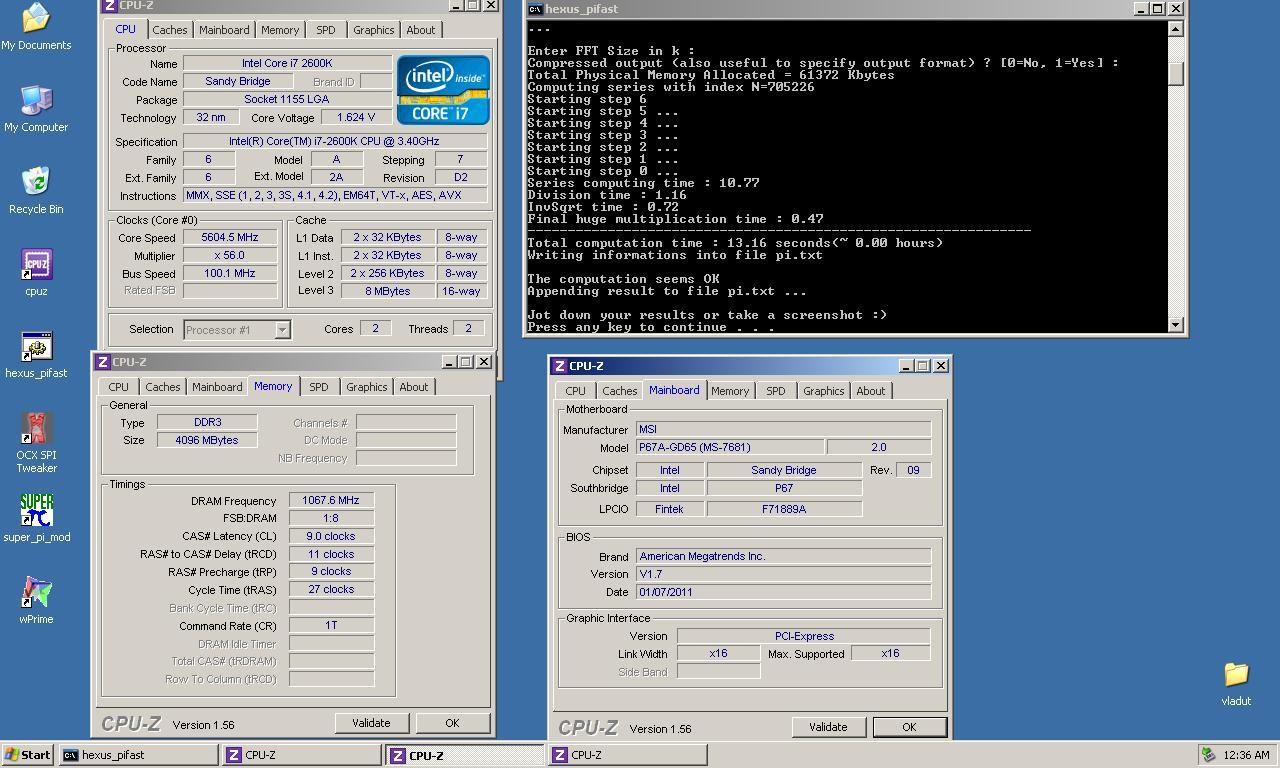The image size is (1280, 768).
Task: Click the Total computation time line
Action: [x=736, y=243]
